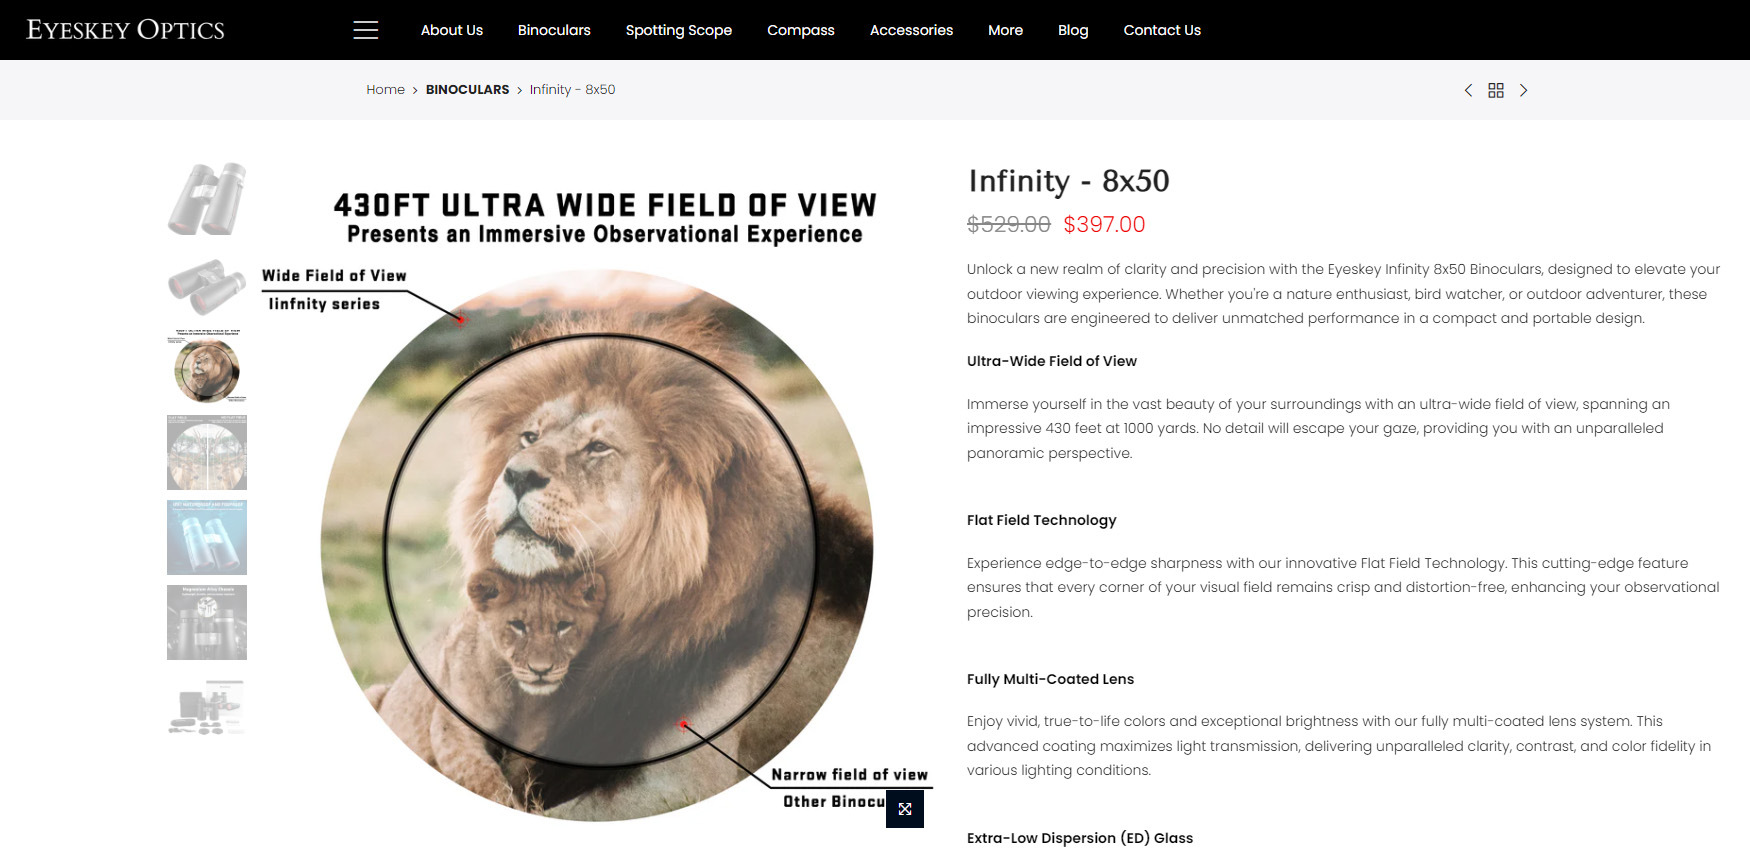Expand the More menu
This screenshot has width=1750, height=850.
point(1005,30)
